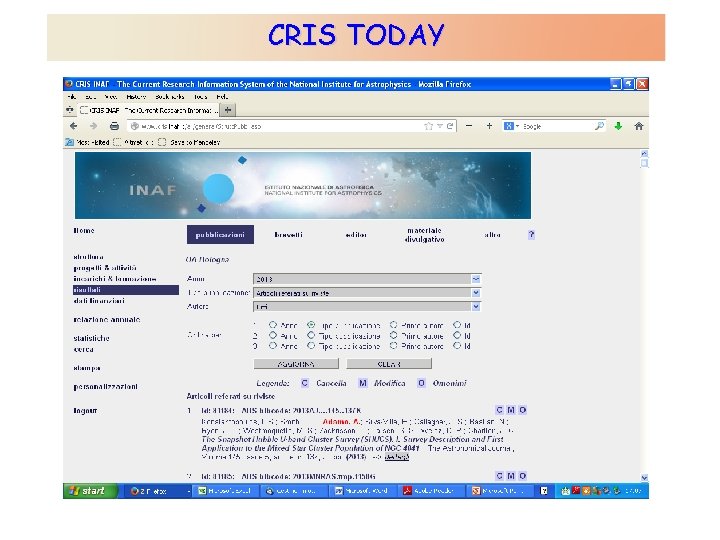Open the History menu
Screen dimensions: 720x540
click(x=136, y=97)
